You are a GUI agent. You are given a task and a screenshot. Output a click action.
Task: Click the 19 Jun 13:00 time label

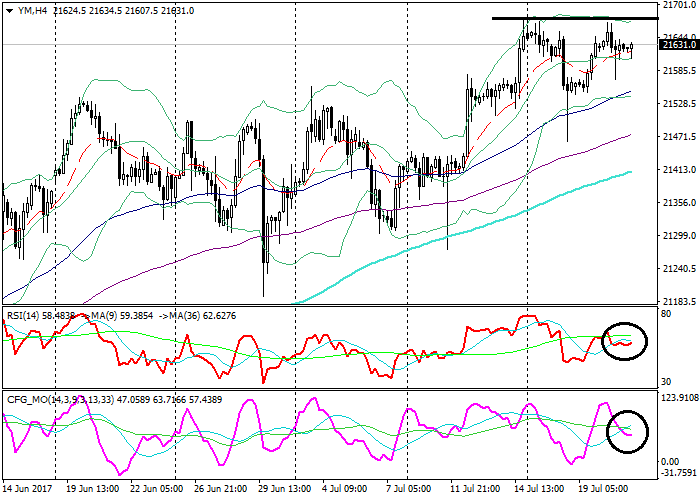click(x=93, y=488)
